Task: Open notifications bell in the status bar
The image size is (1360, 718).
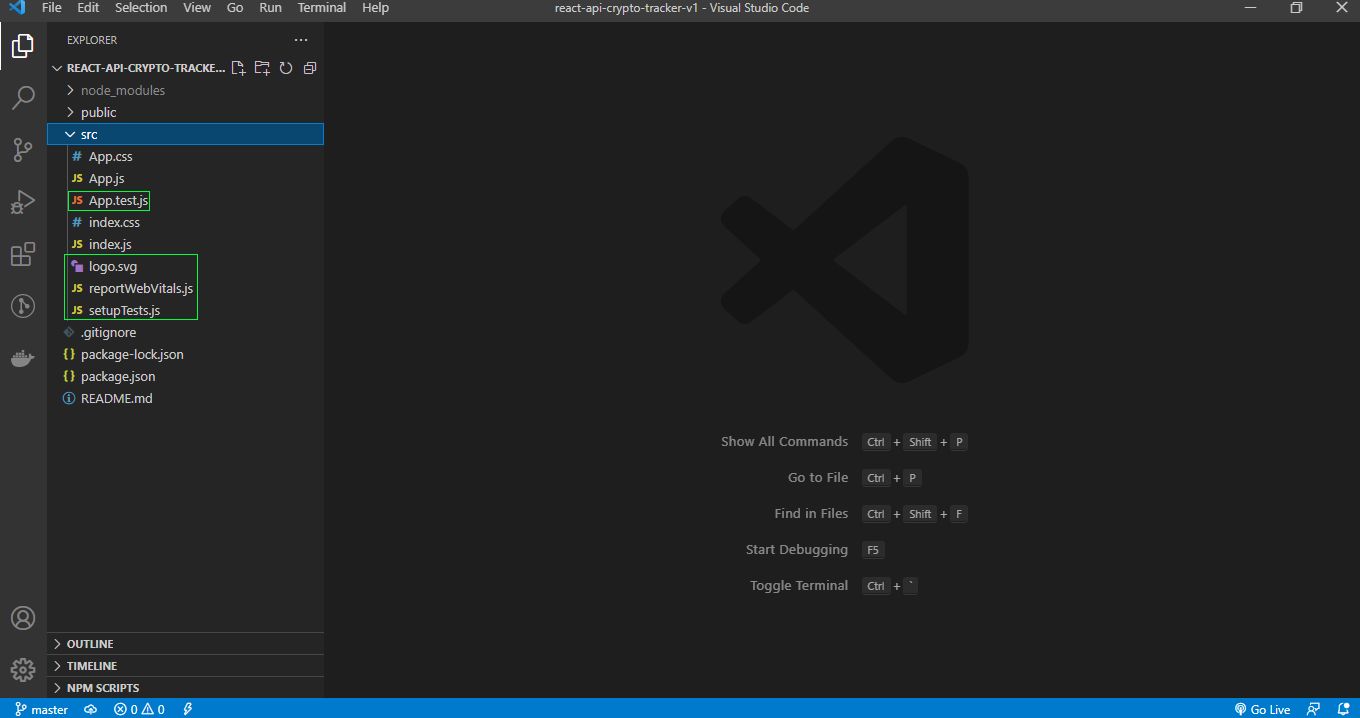Action: point(1341,709)
